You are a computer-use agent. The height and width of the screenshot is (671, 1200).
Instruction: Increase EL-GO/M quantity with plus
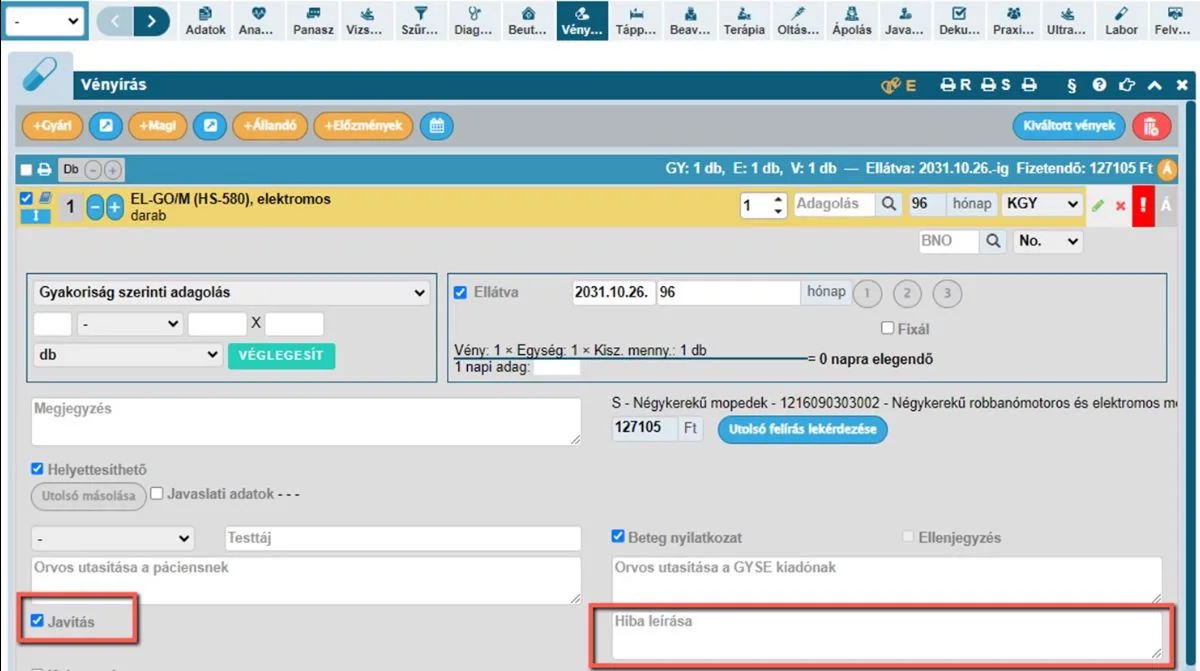click(x=115, y=208)
